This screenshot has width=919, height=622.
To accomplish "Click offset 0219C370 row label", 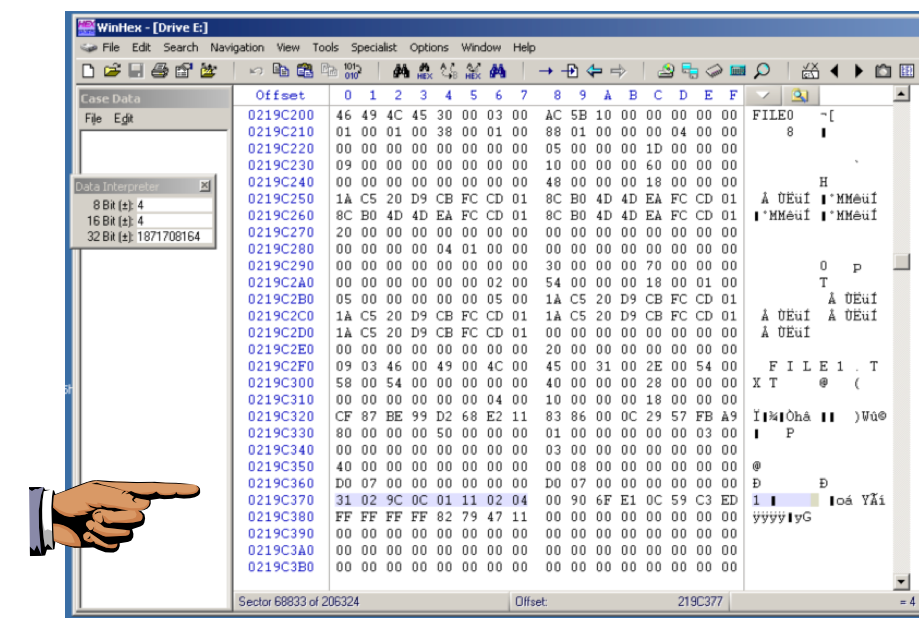I will [x=281, y=501].
